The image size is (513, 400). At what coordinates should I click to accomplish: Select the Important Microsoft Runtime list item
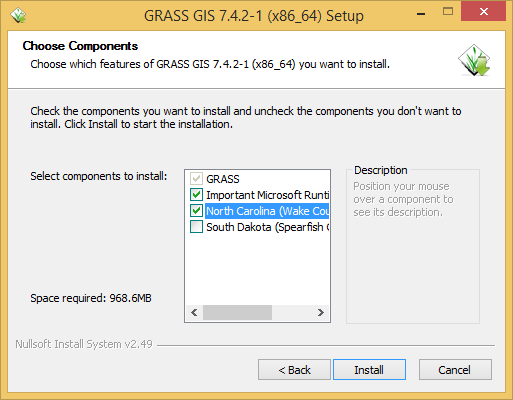267,195
